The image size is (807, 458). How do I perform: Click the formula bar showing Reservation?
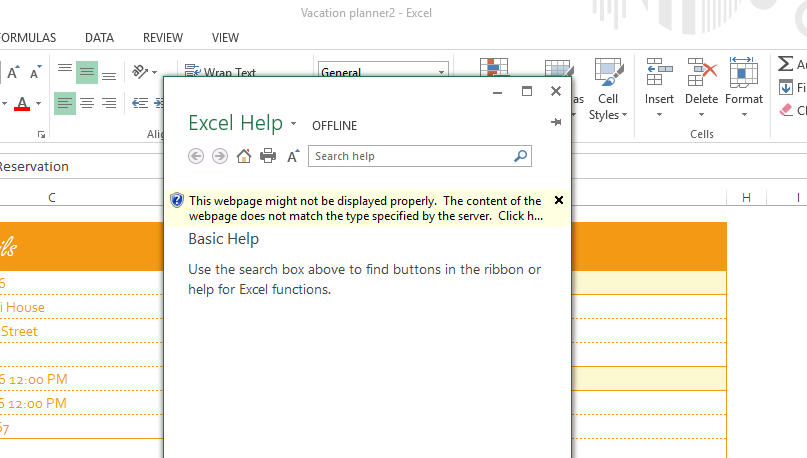(x=81, y=166)
